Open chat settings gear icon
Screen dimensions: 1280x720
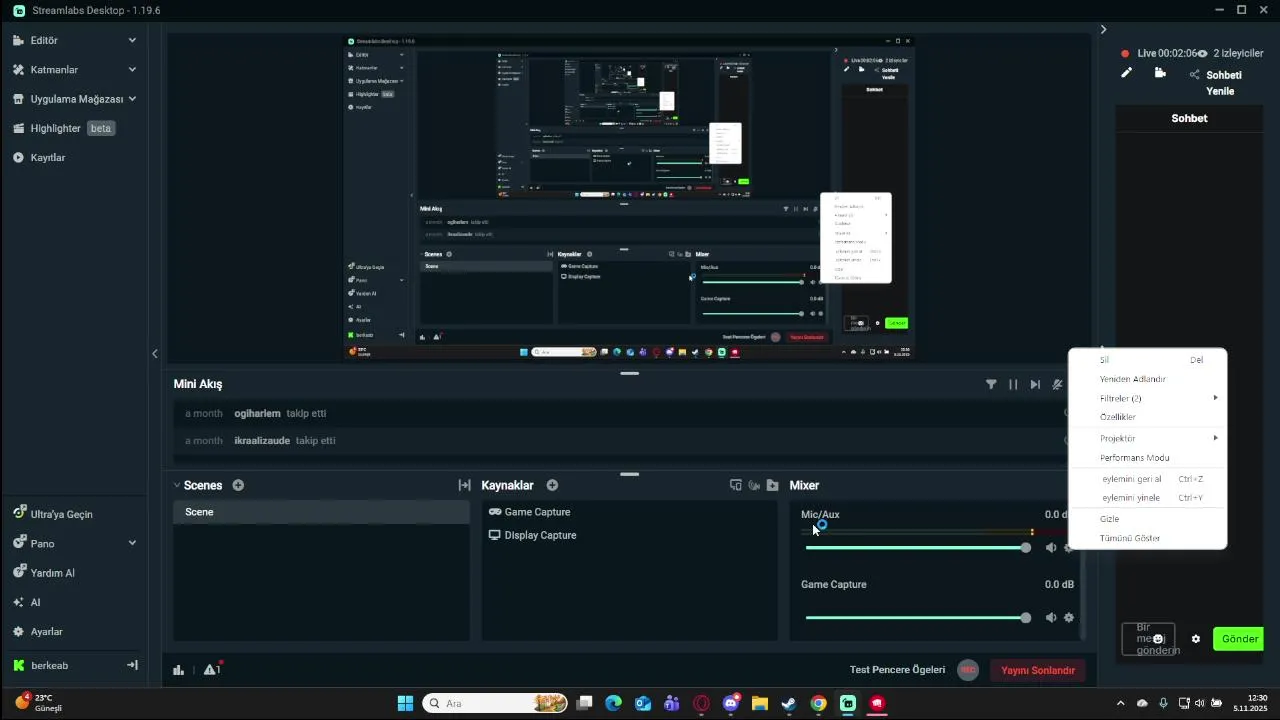pos(1195,639)
